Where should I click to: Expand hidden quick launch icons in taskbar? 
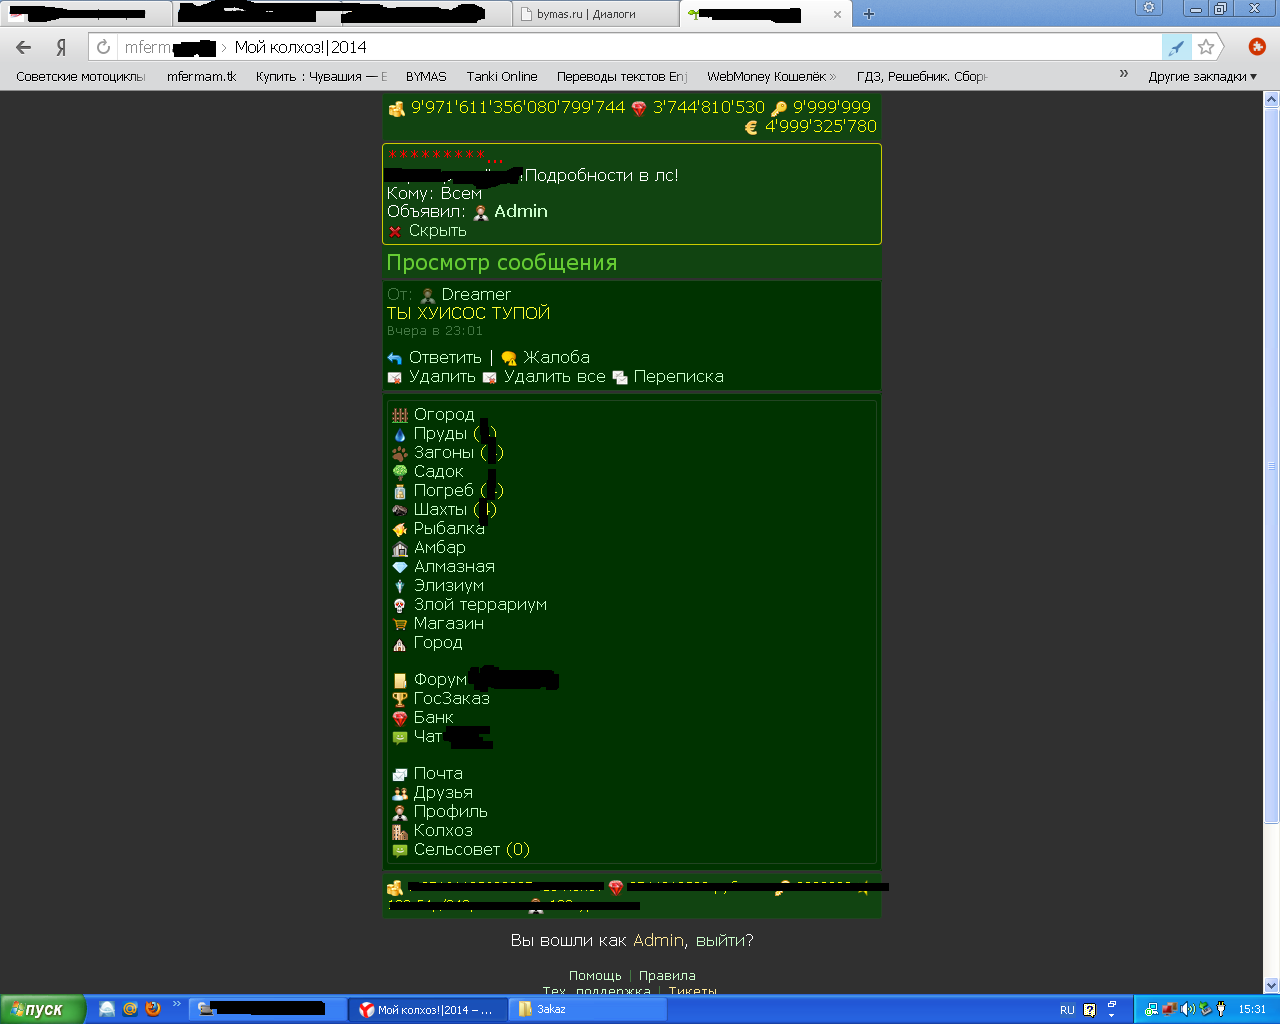click(177, 1004)
